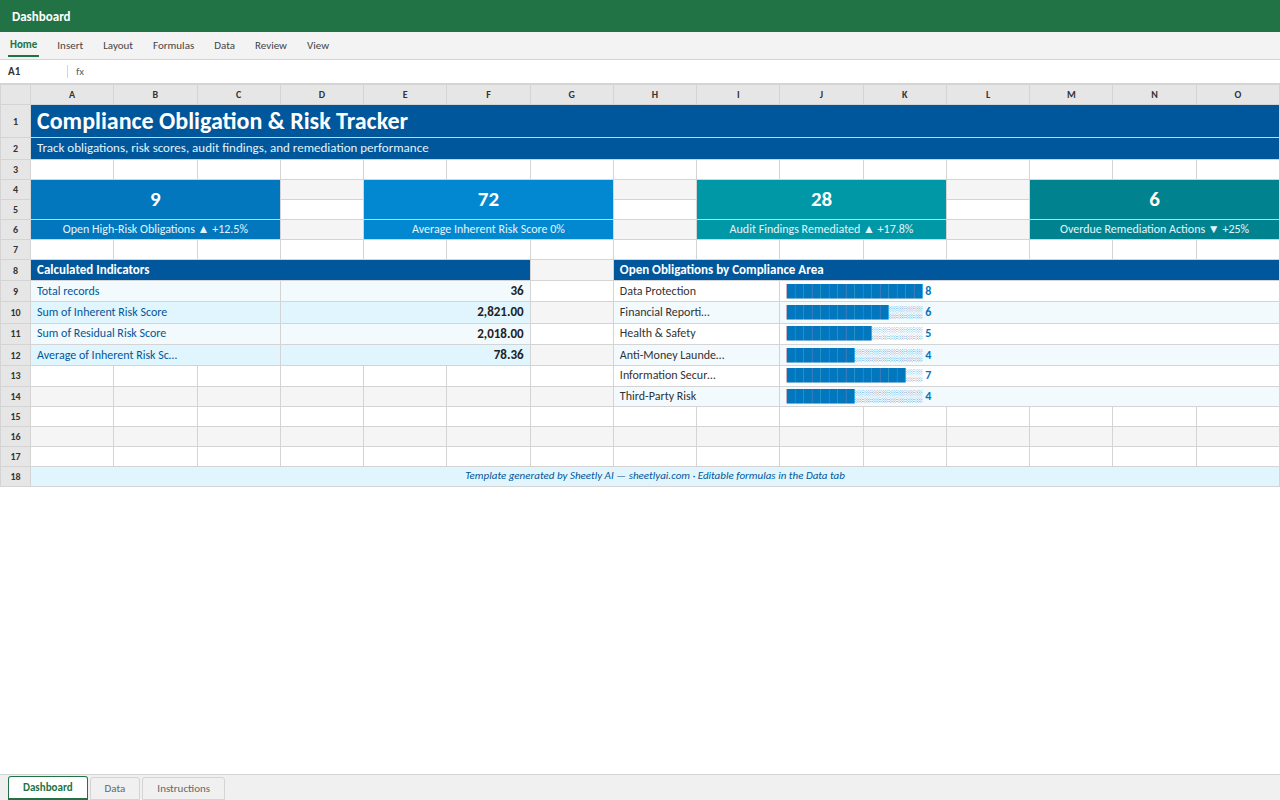Click 'Overdue Remediation Actions ▼ +25%' label
The image size is (1280, 800).
click(x=1154, y=229)
